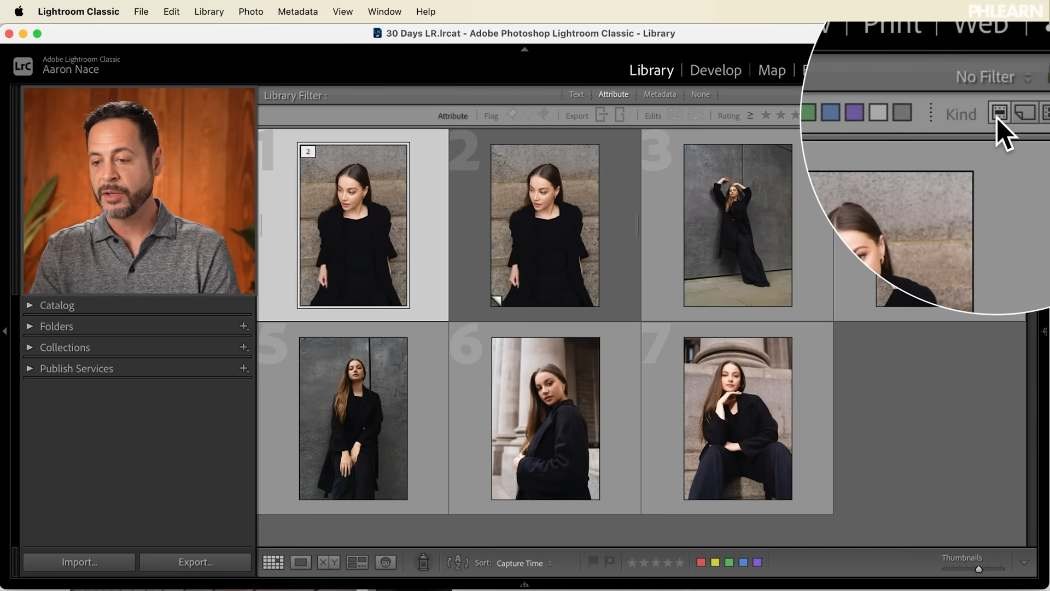Set first star rating in toolbar

point(631,562)
